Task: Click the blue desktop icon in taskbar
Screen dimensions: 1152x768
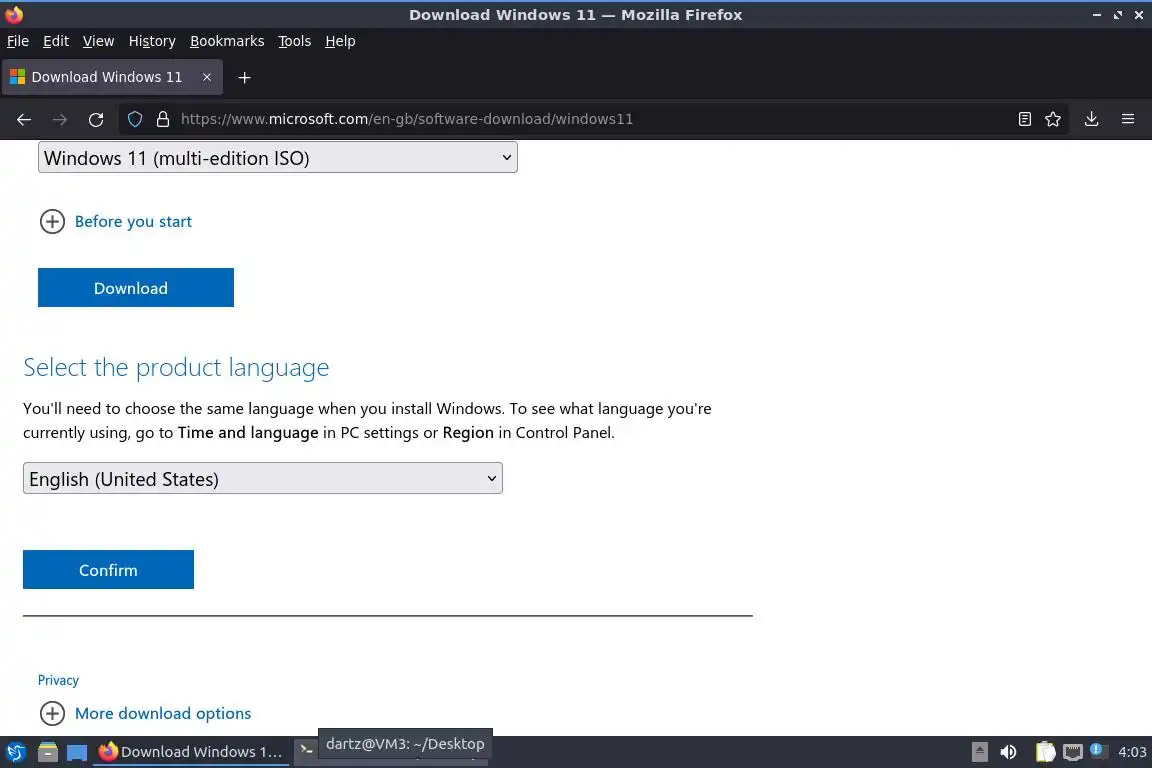Action: tap(77, 753)
